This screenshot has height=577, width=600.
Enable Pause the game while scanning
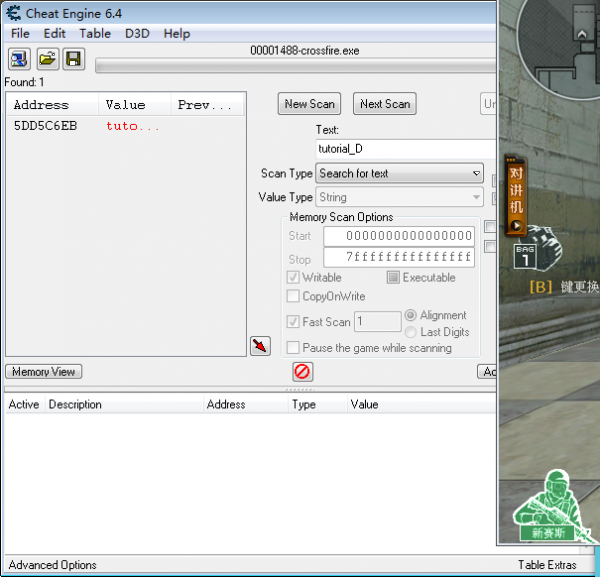pos(293,348)
